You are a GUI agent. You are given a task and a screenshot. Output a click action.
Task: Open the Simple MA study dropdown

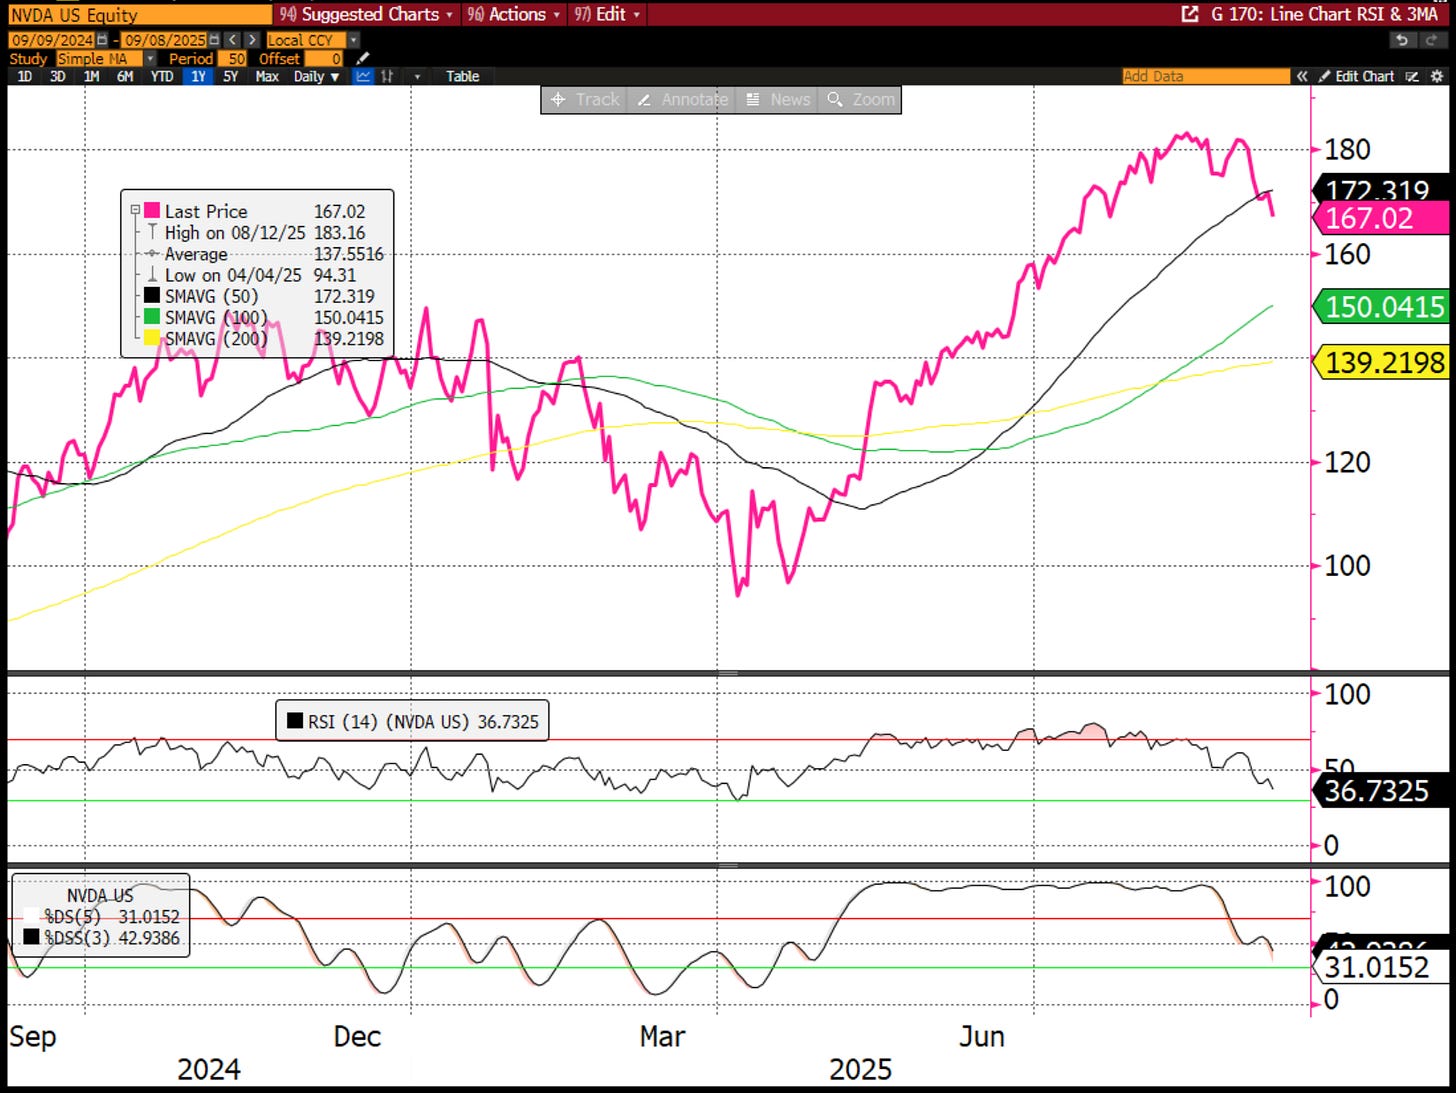[x=150, y=58]
